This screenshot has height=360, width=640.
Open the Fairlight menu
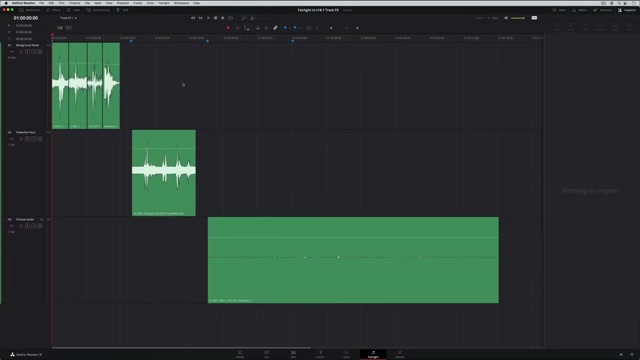click(x=164, y=3)
